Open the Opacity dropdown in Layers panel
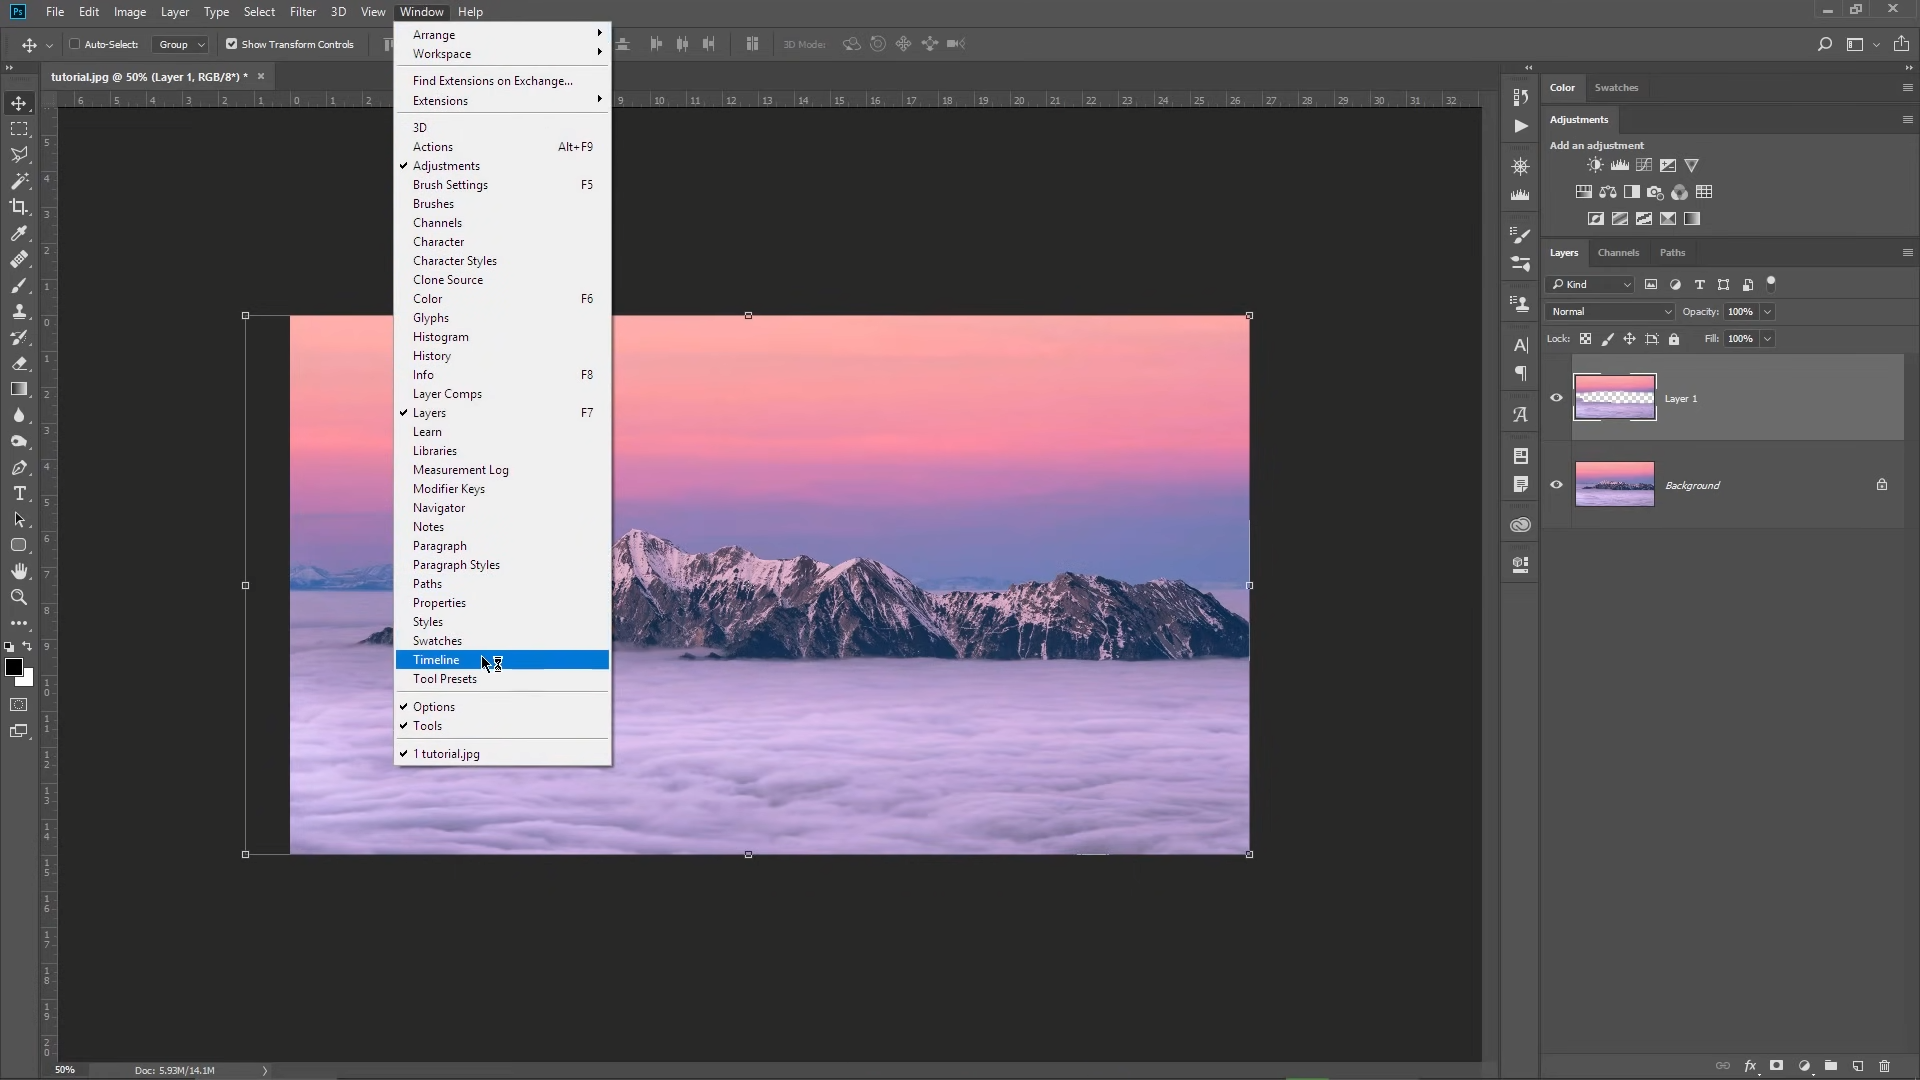Image resolution: width=1920 pixels, height=1080 pixels. tap(1768, 312)
